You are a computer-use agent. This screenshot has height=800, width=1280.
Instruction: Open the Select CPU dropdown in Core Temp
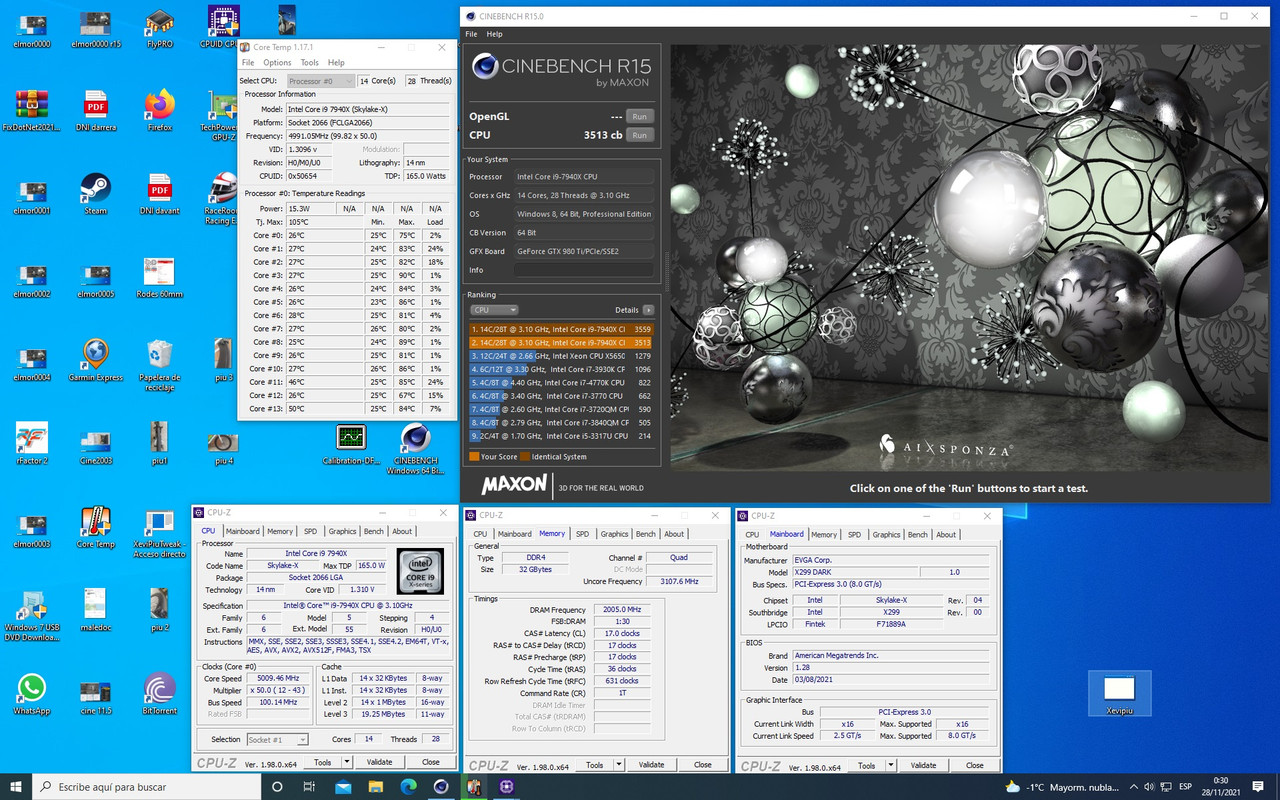coord(320,81)
